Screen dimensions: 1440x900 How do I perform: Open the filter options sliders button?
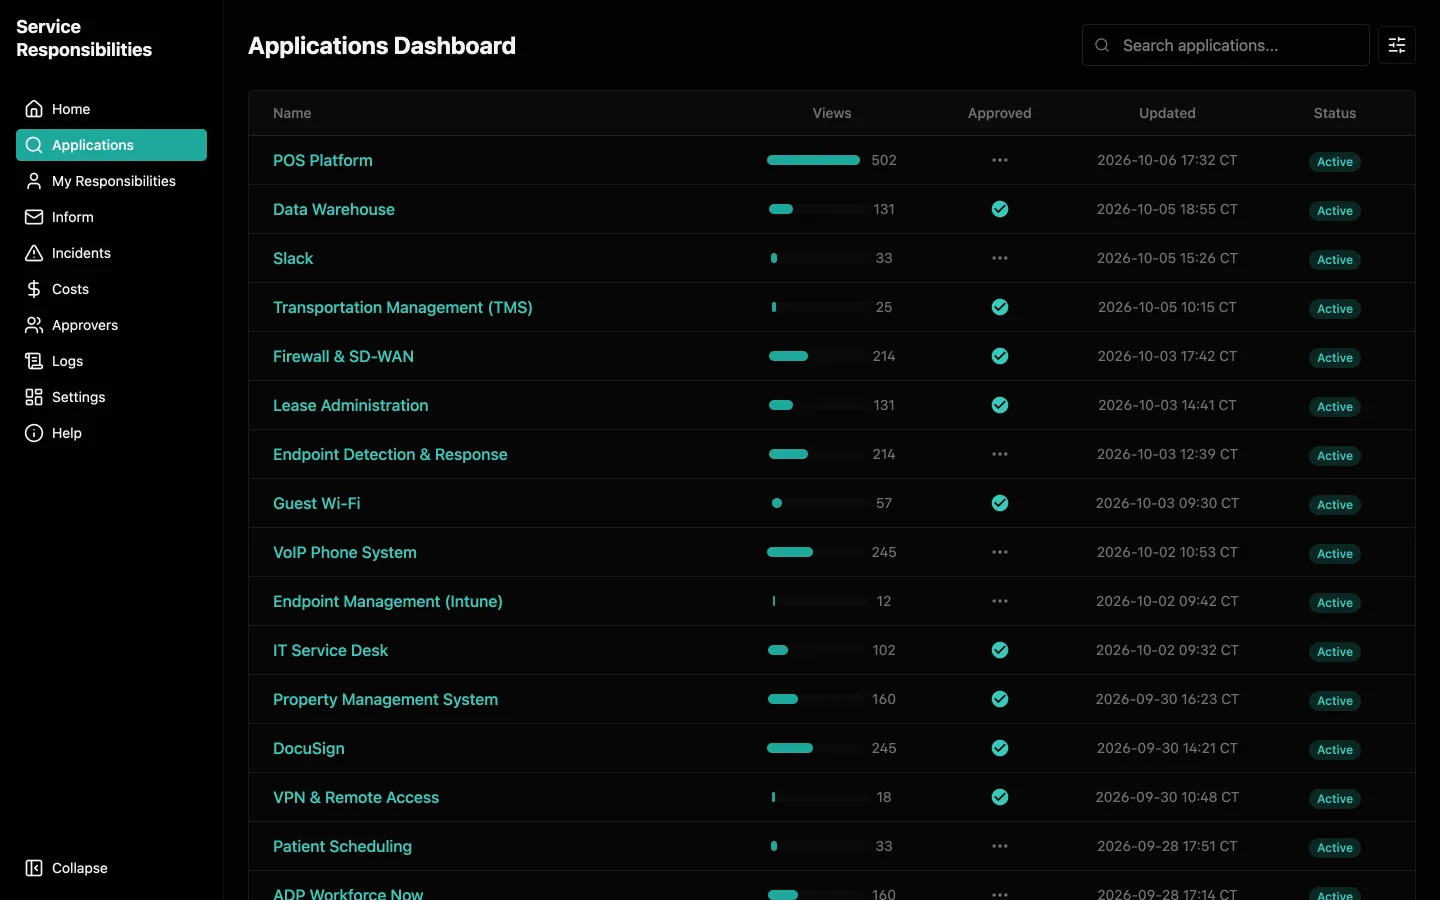click(1397, 45)
